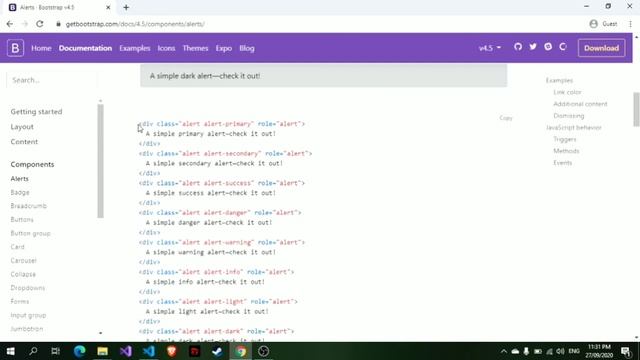640x360 pixels.
Task: Open Bootstrap GitHub icon link
Action: tap(518, 47)
